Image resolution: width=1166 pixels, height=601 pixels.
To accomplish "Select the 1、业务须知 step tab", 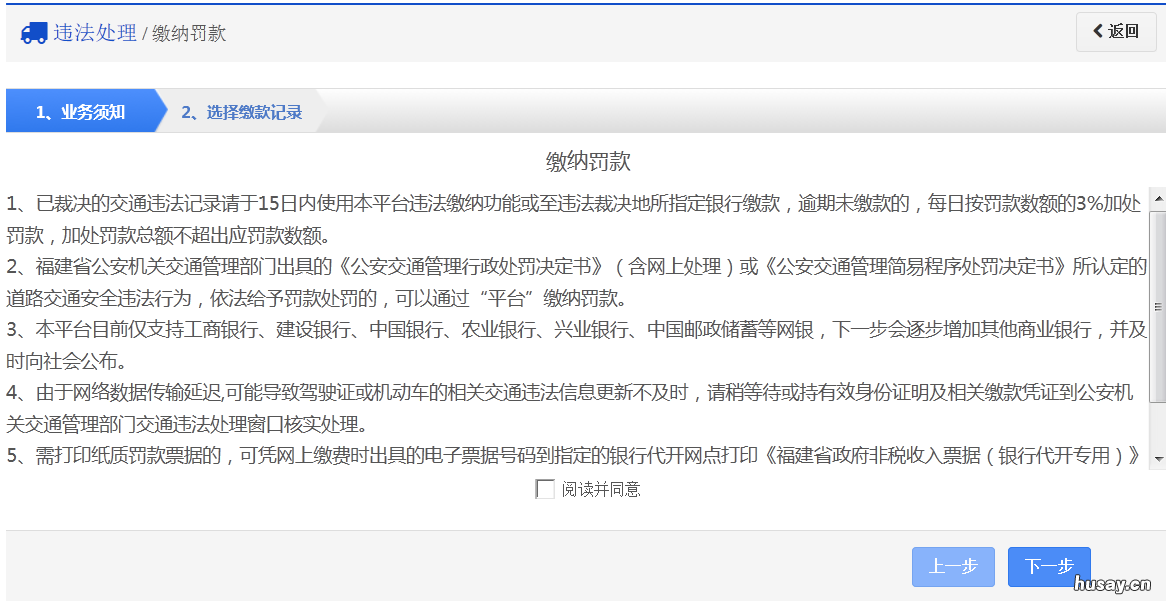I will (x=80, y=111).
